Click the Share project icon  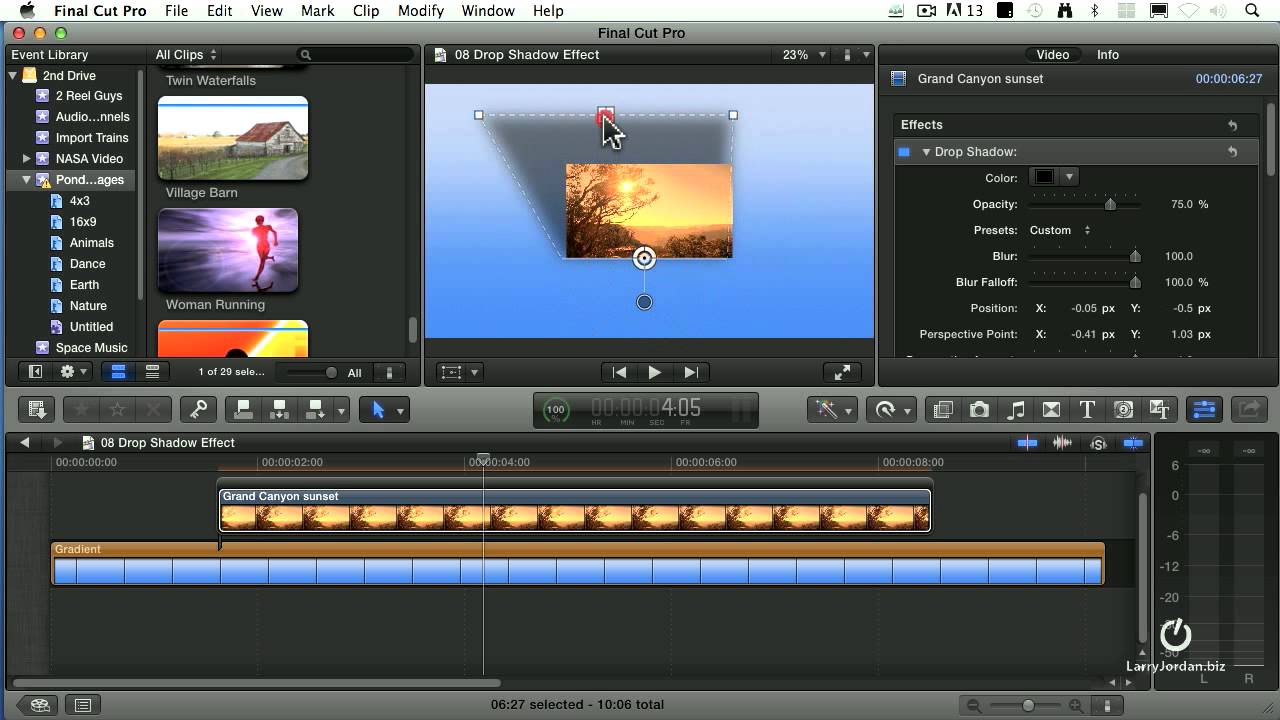click(1249, 409)
